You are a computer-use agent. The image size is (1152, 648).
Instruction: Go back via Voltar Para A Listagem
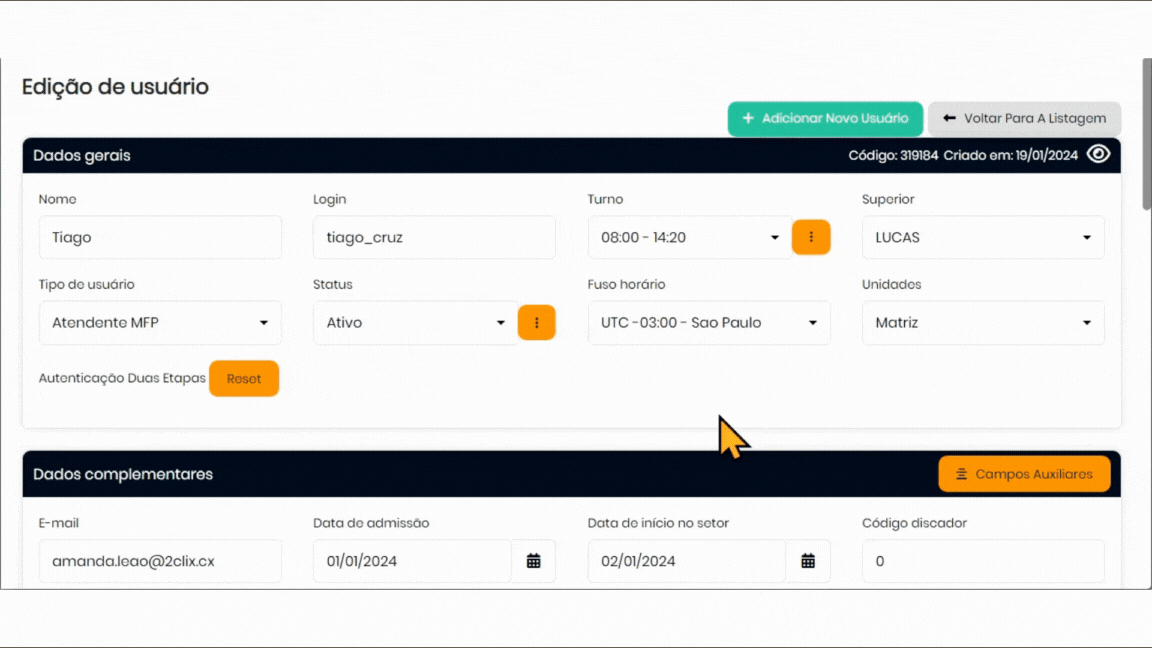tap(1024, 118)
